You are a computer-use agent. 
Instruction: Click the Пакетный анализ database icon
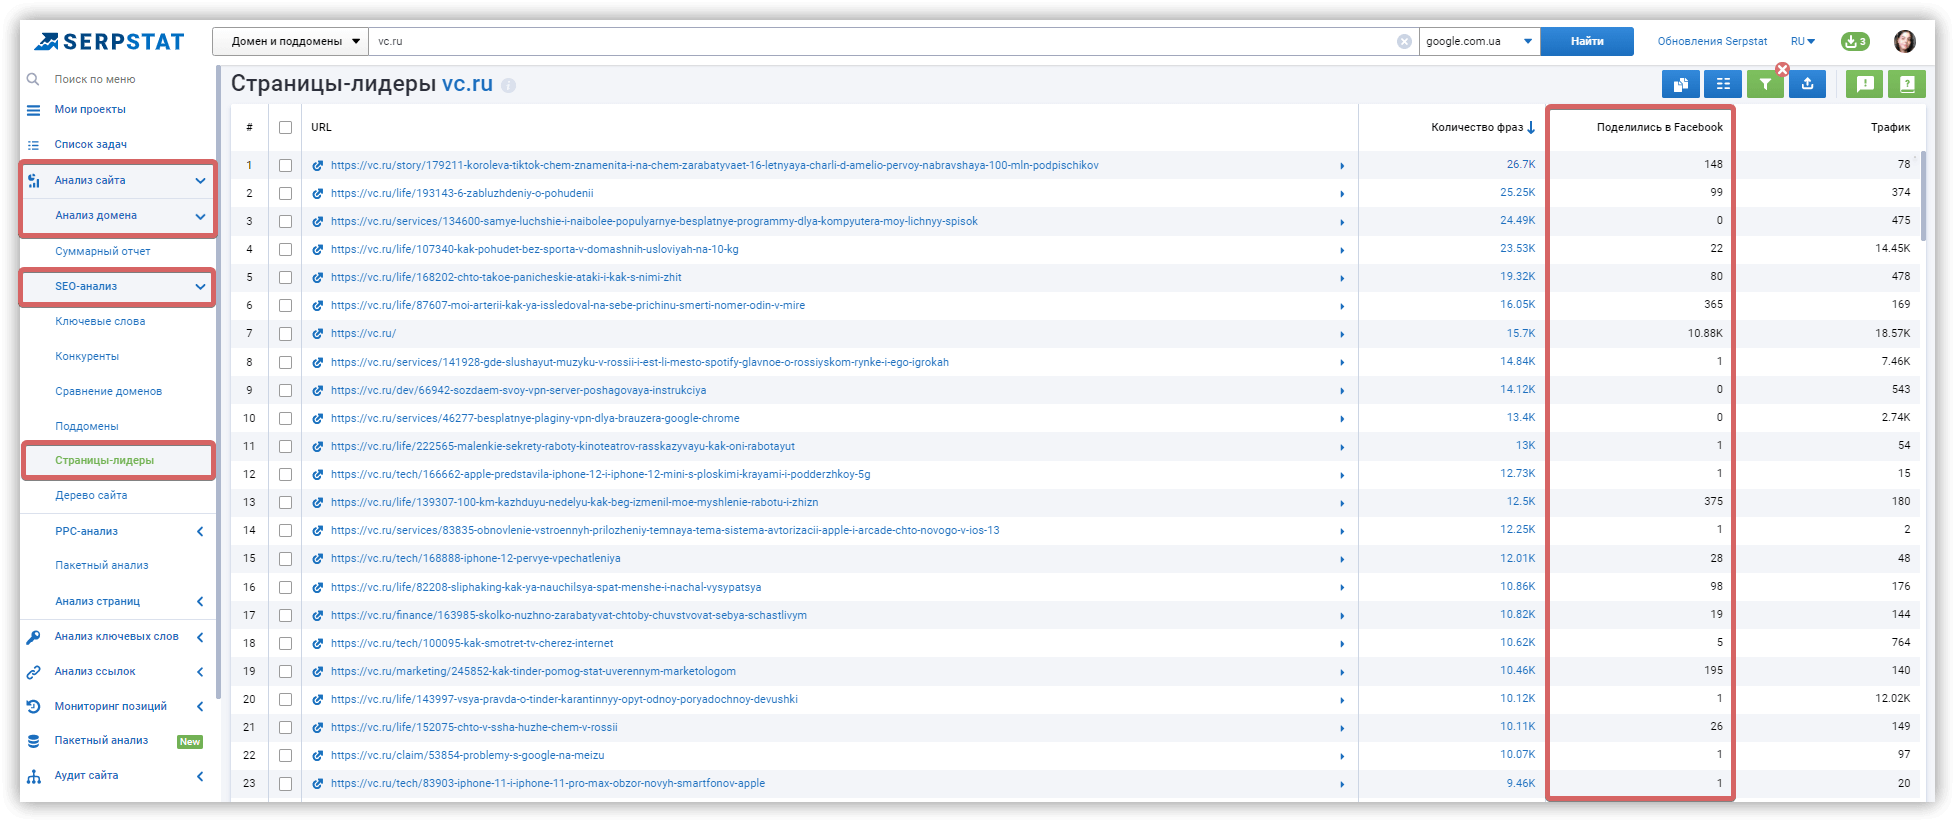(x=33, y=741)
